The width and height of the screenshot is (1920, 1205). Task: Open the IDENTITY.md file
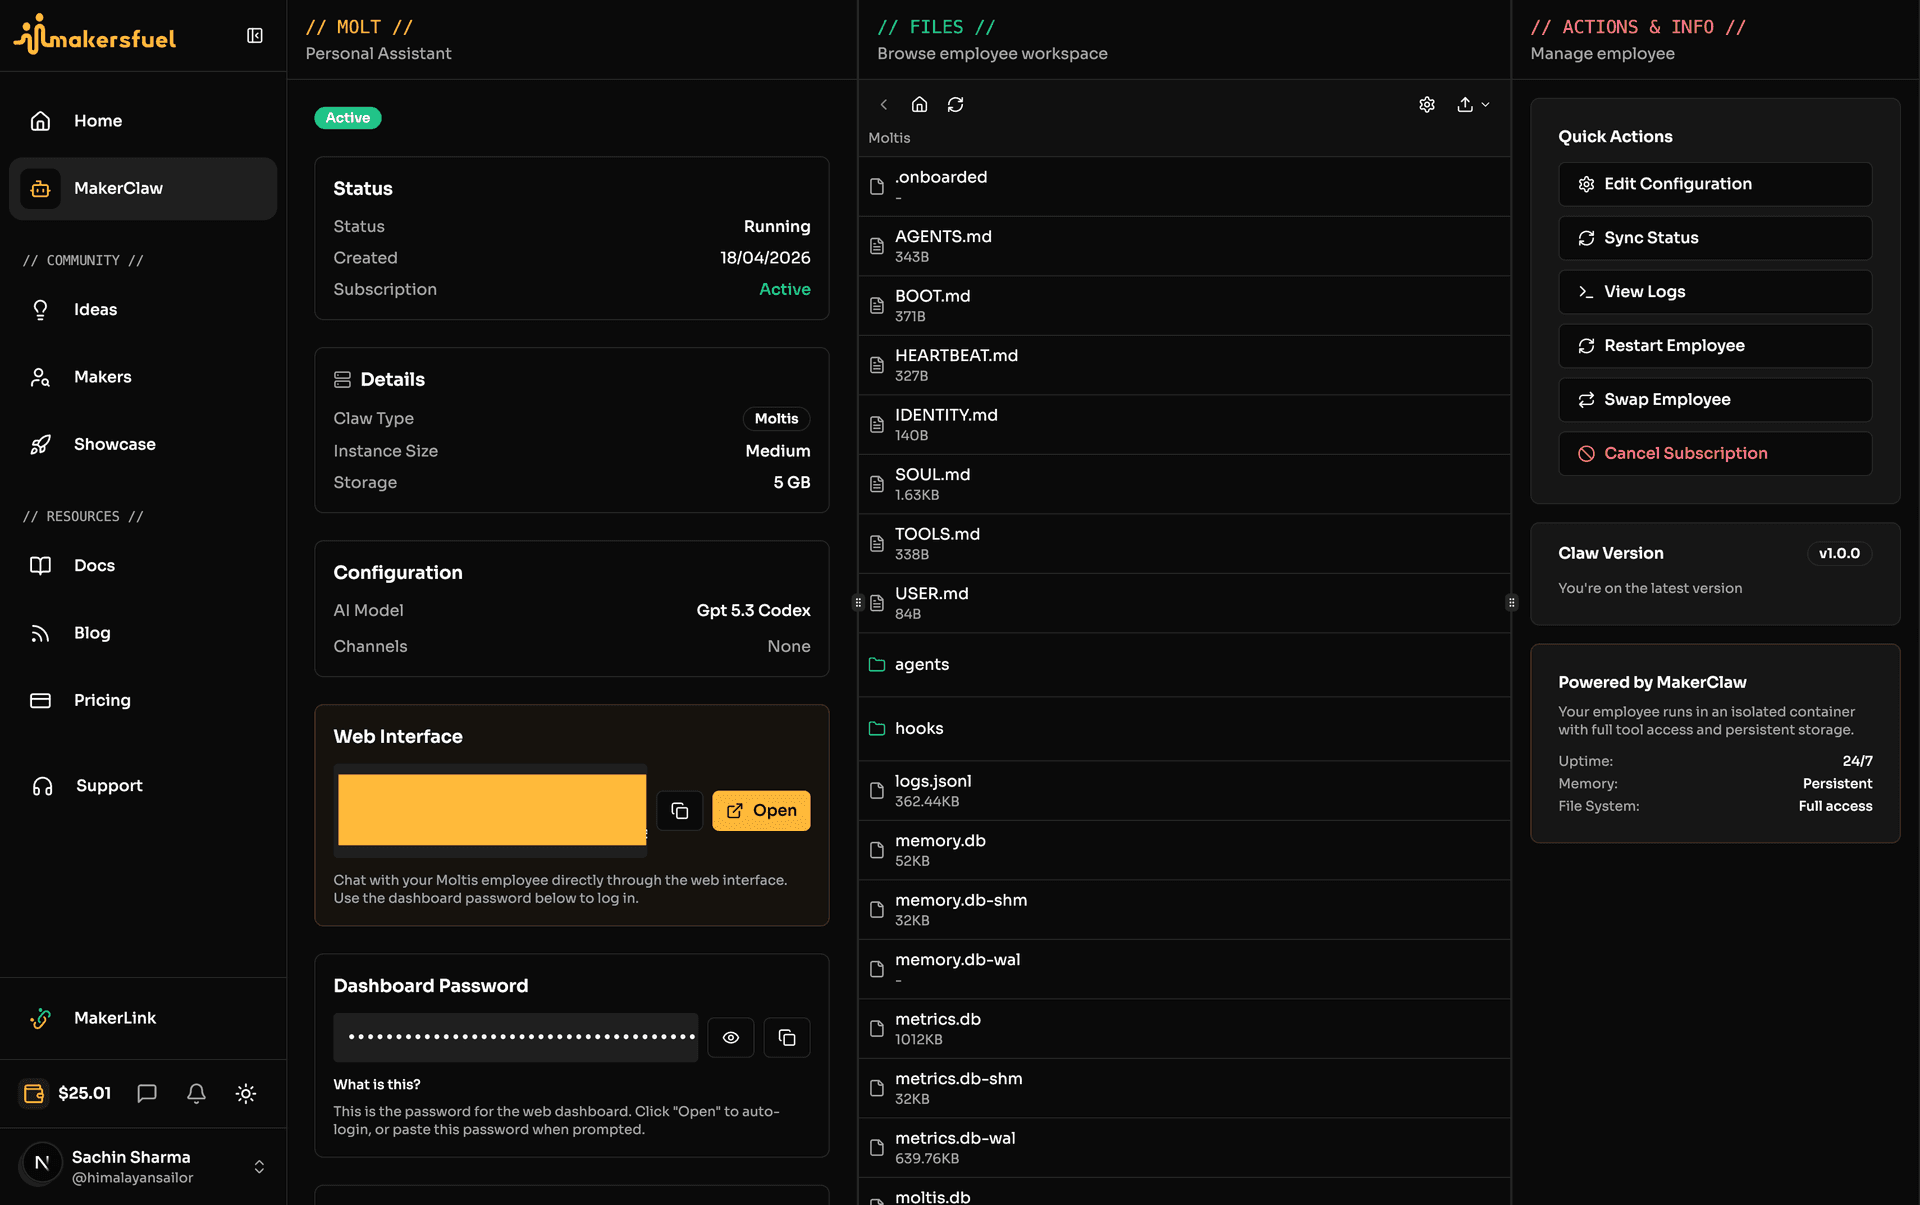point(1184,424)
